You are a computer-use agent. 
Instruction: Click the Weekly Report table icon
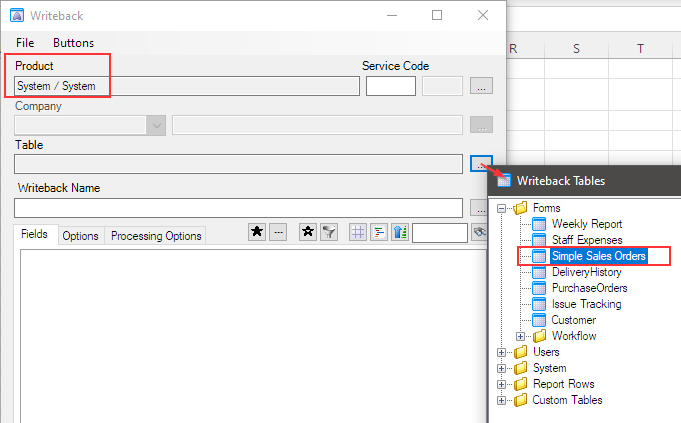tap(539, 224)
